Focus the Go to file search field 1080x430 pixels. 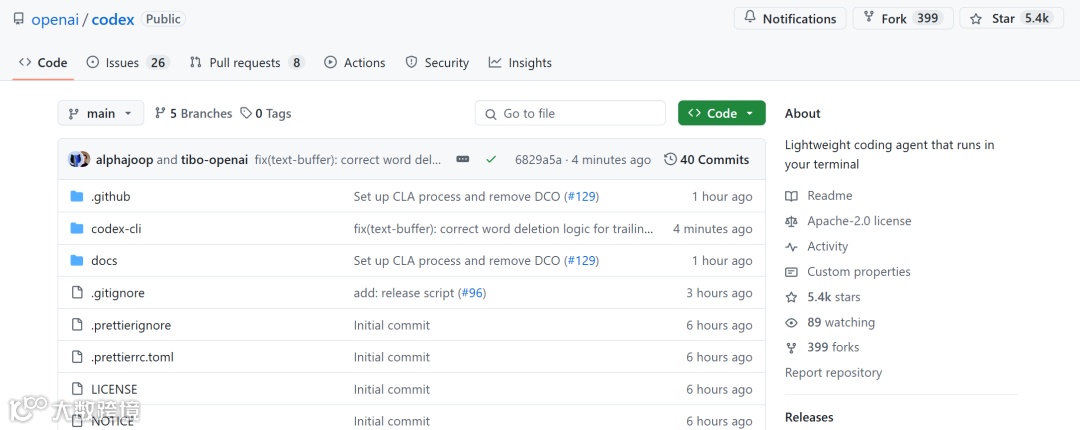pyautogui.click(x=570, y=113)
